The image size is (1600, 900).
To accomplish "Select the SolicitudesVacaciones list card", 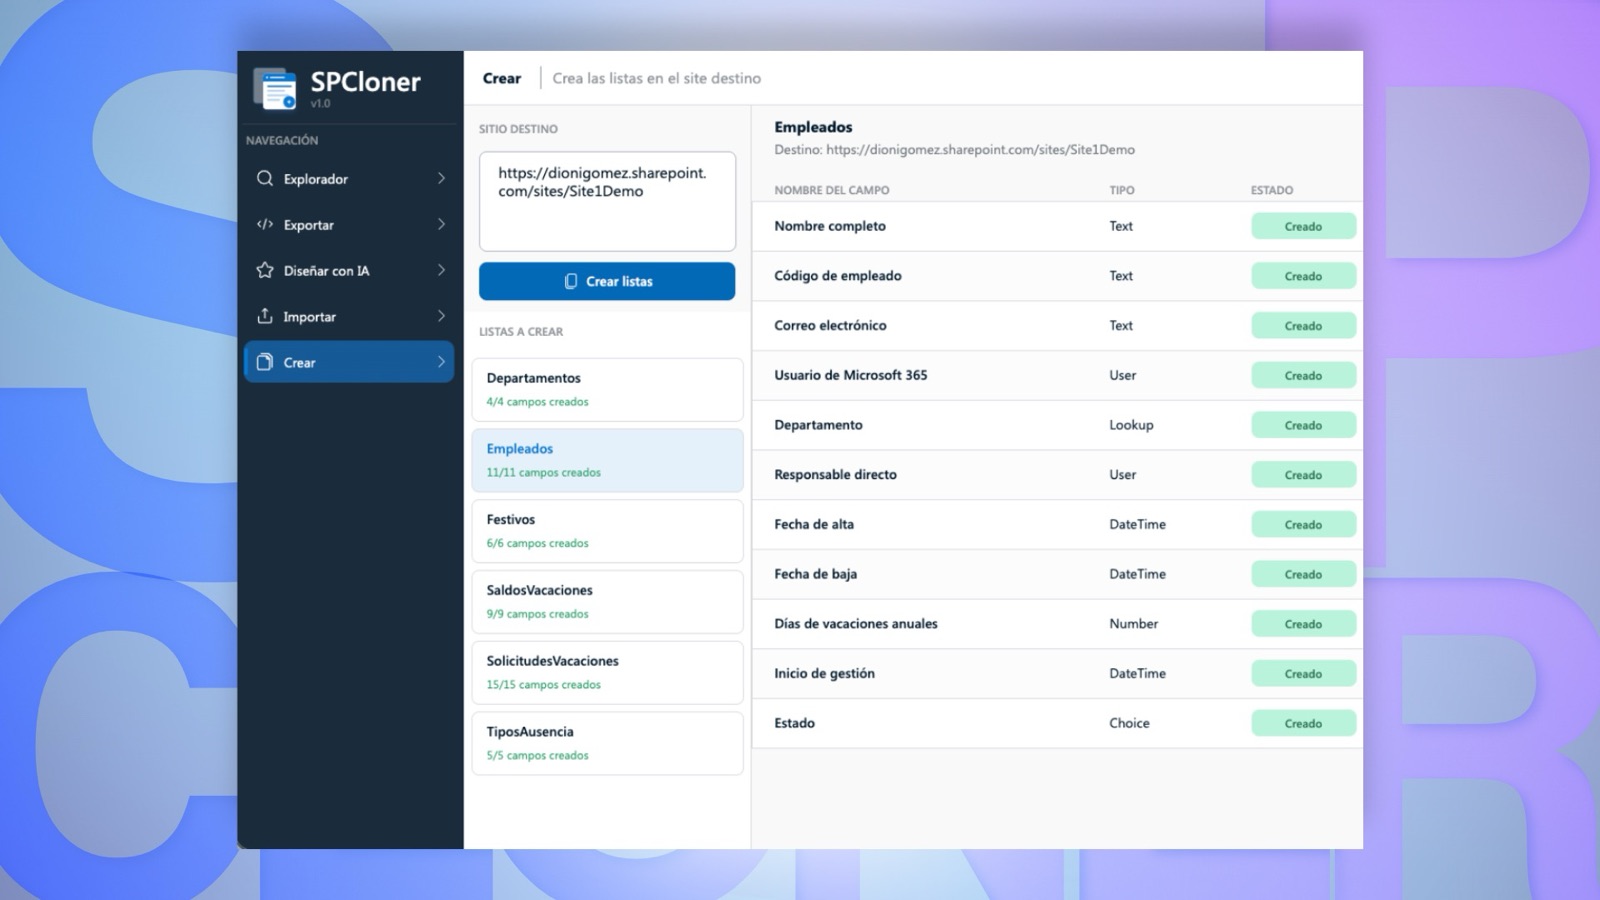I will (607, 672).
